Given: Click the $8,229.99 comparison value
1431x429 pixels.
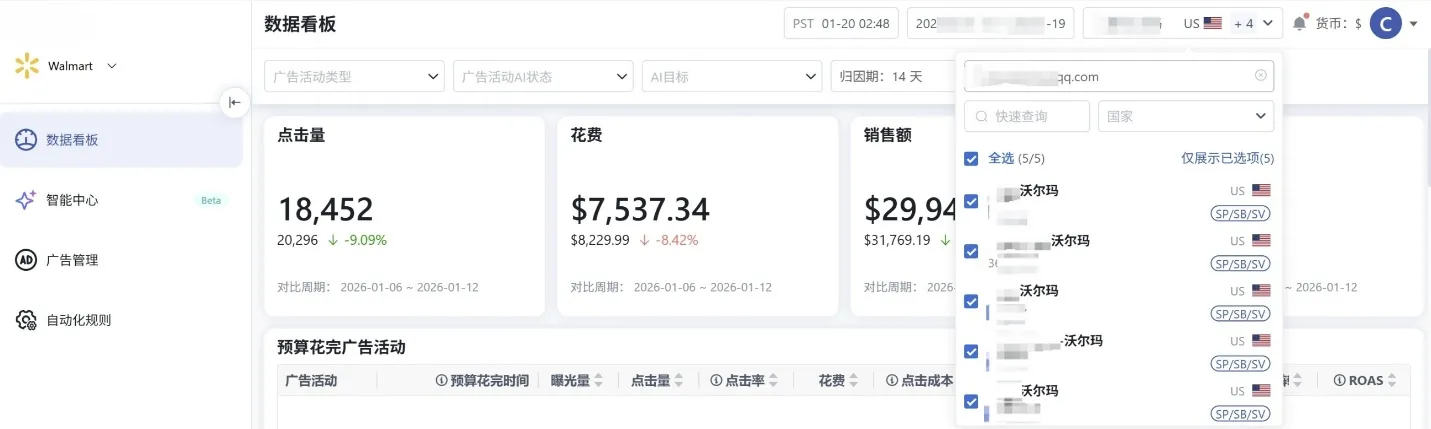Looking at the screenshot, I should 600,240.
